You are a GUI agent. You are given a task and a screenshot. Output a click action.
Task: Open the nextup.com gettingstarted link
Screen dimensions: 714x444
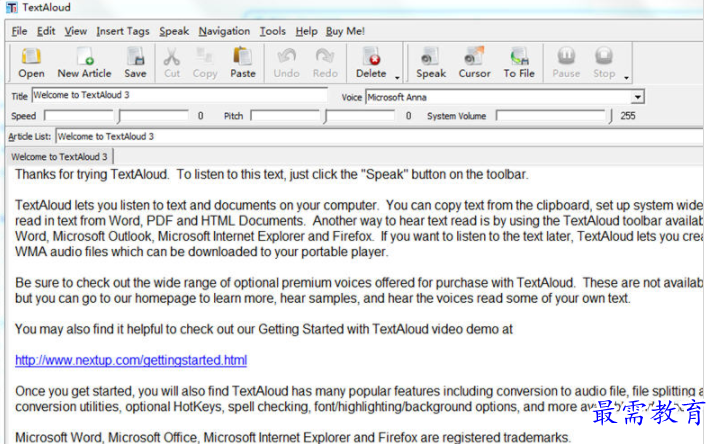[130, 360]
